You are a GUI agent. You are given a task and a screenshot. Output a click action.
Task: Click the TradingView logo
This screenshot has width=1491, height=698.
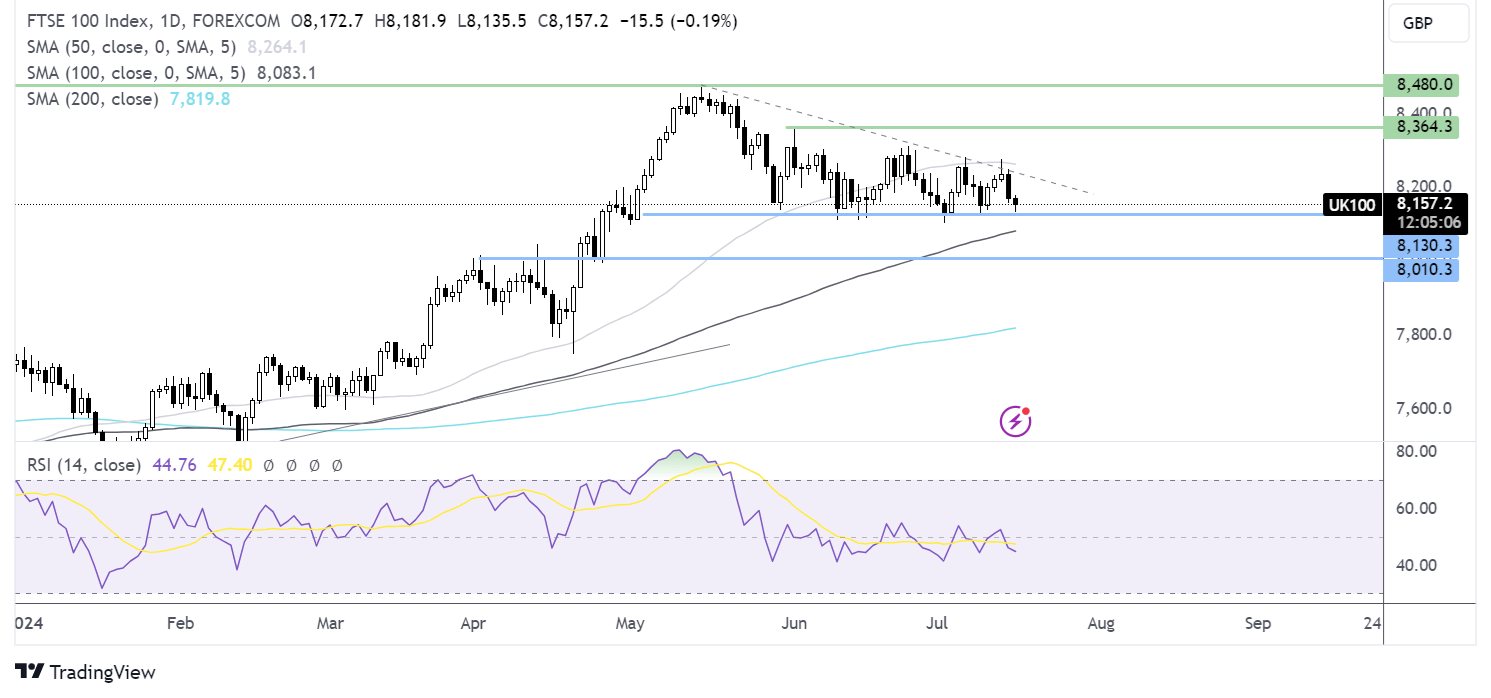click(x=85, y=672)
